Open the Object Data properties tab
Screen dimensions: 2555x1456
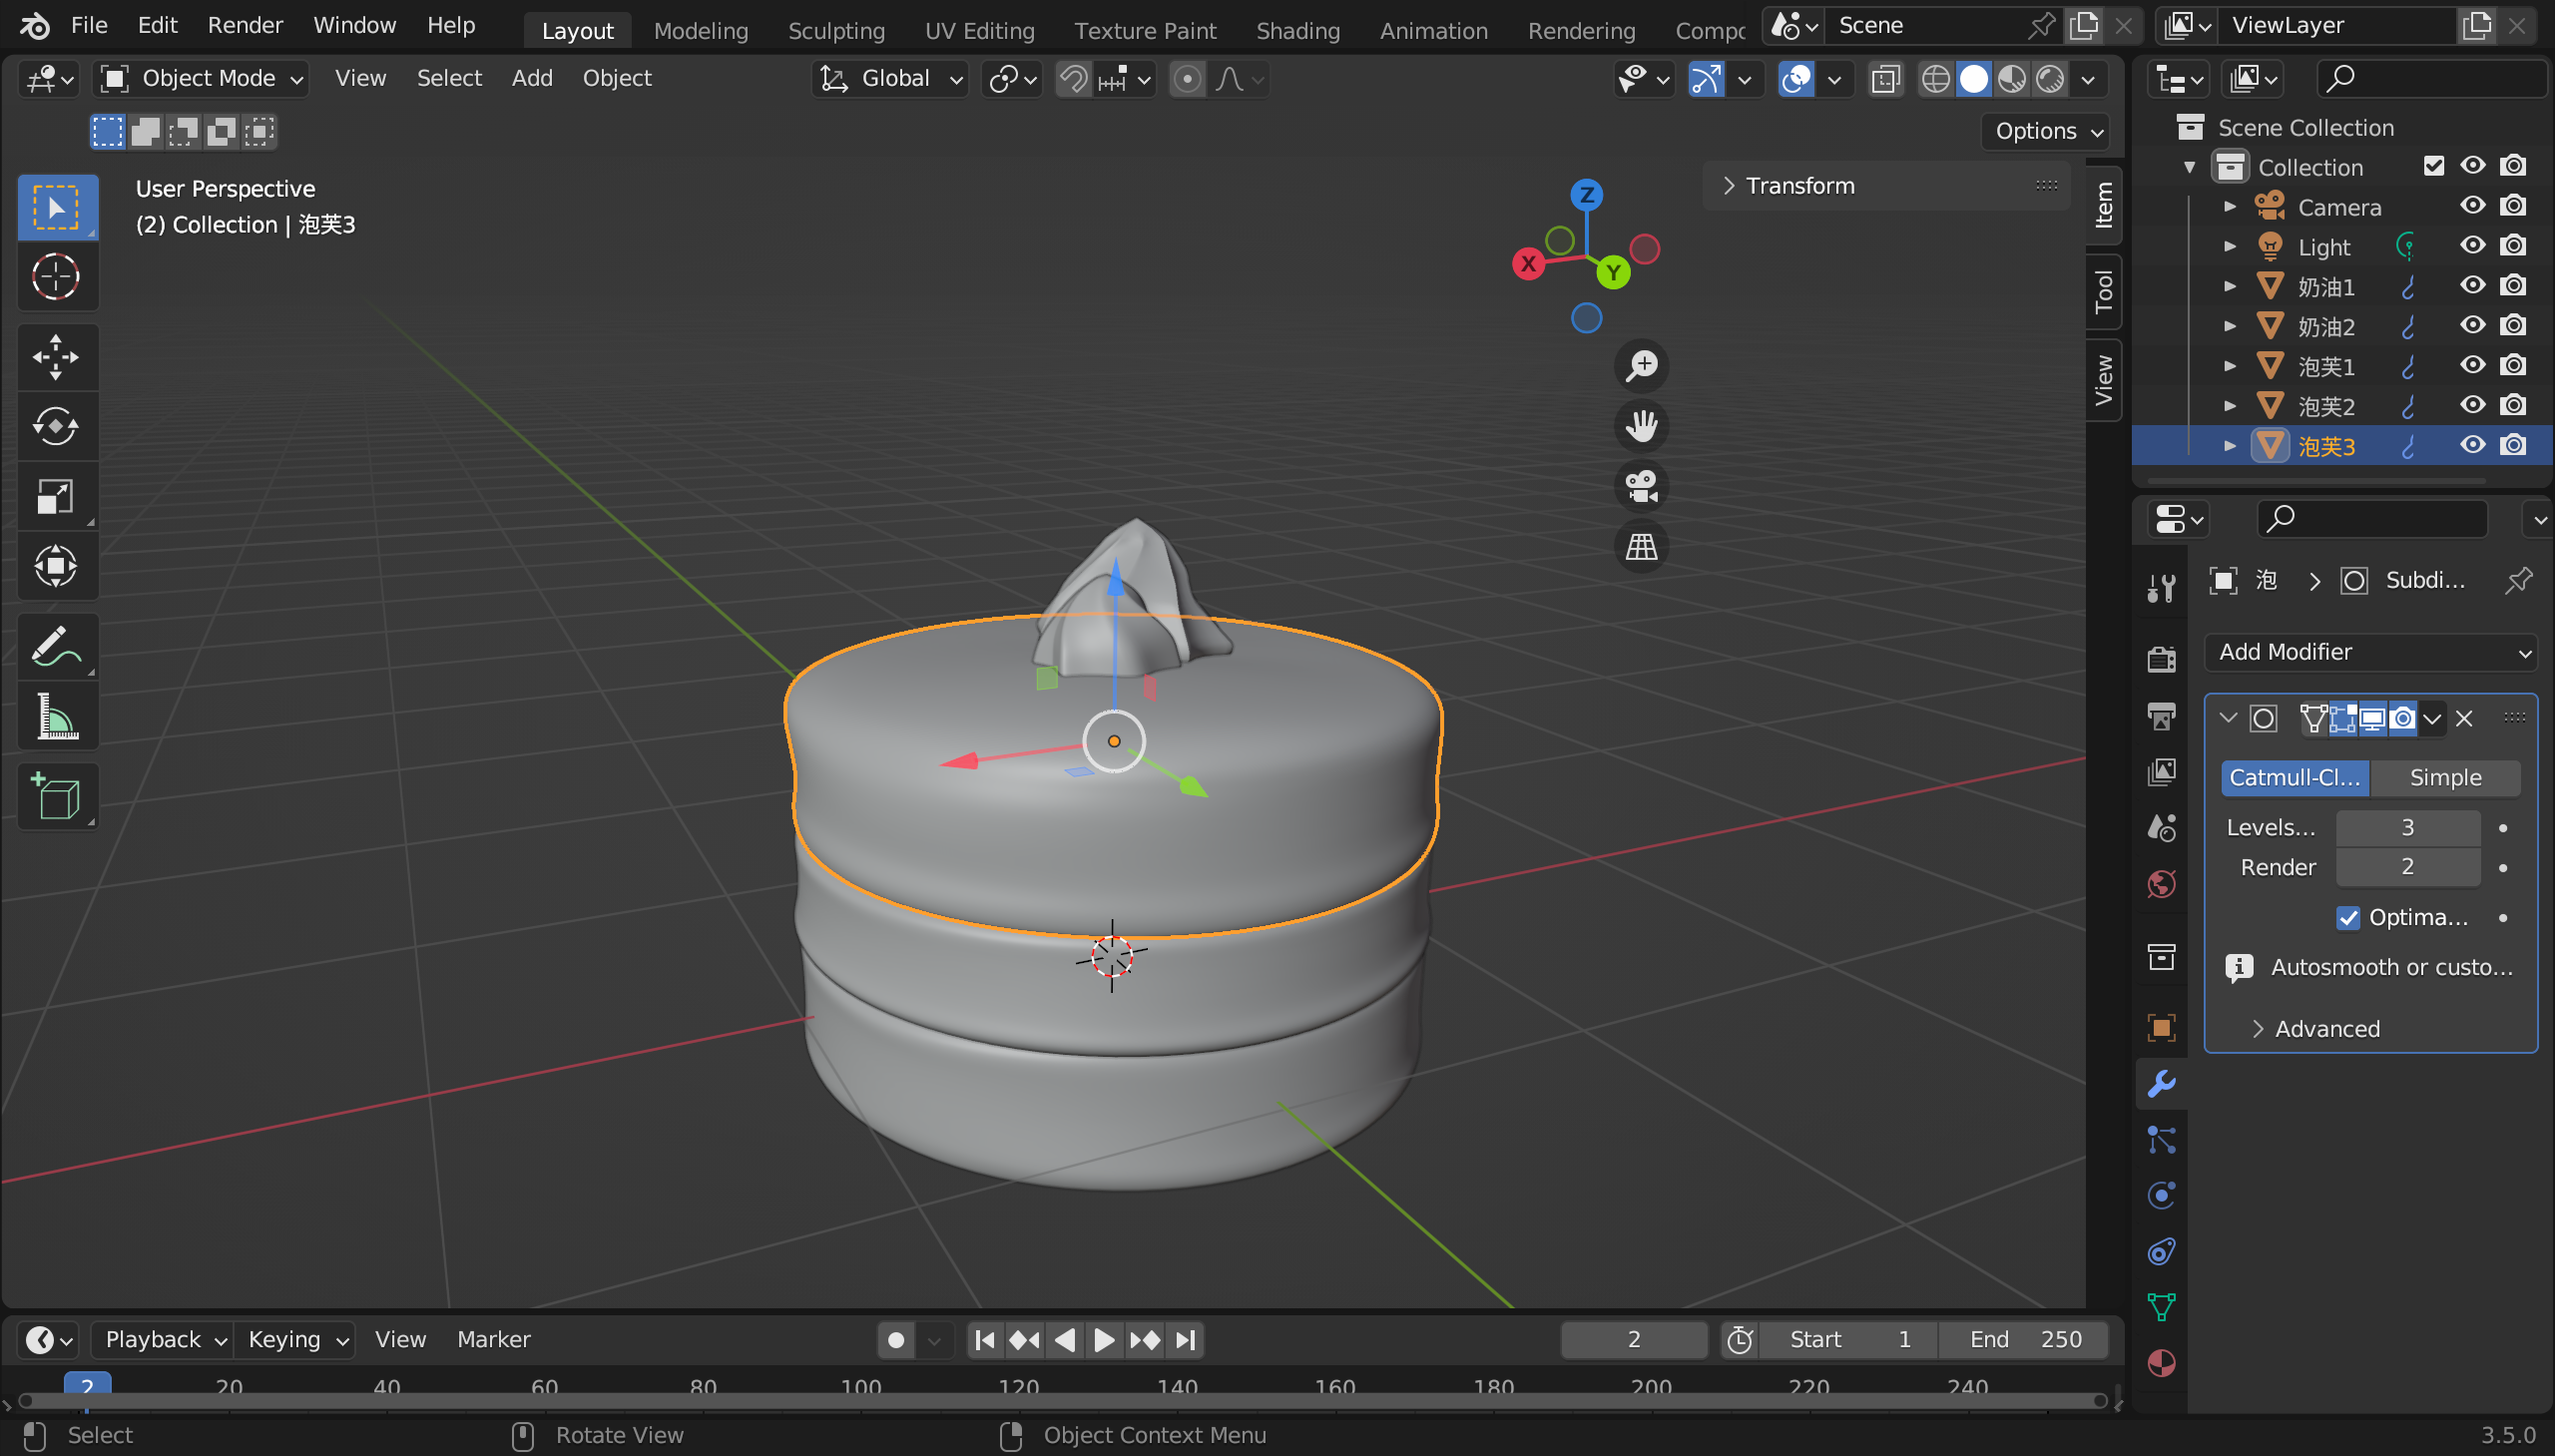click(2161, 1308)
